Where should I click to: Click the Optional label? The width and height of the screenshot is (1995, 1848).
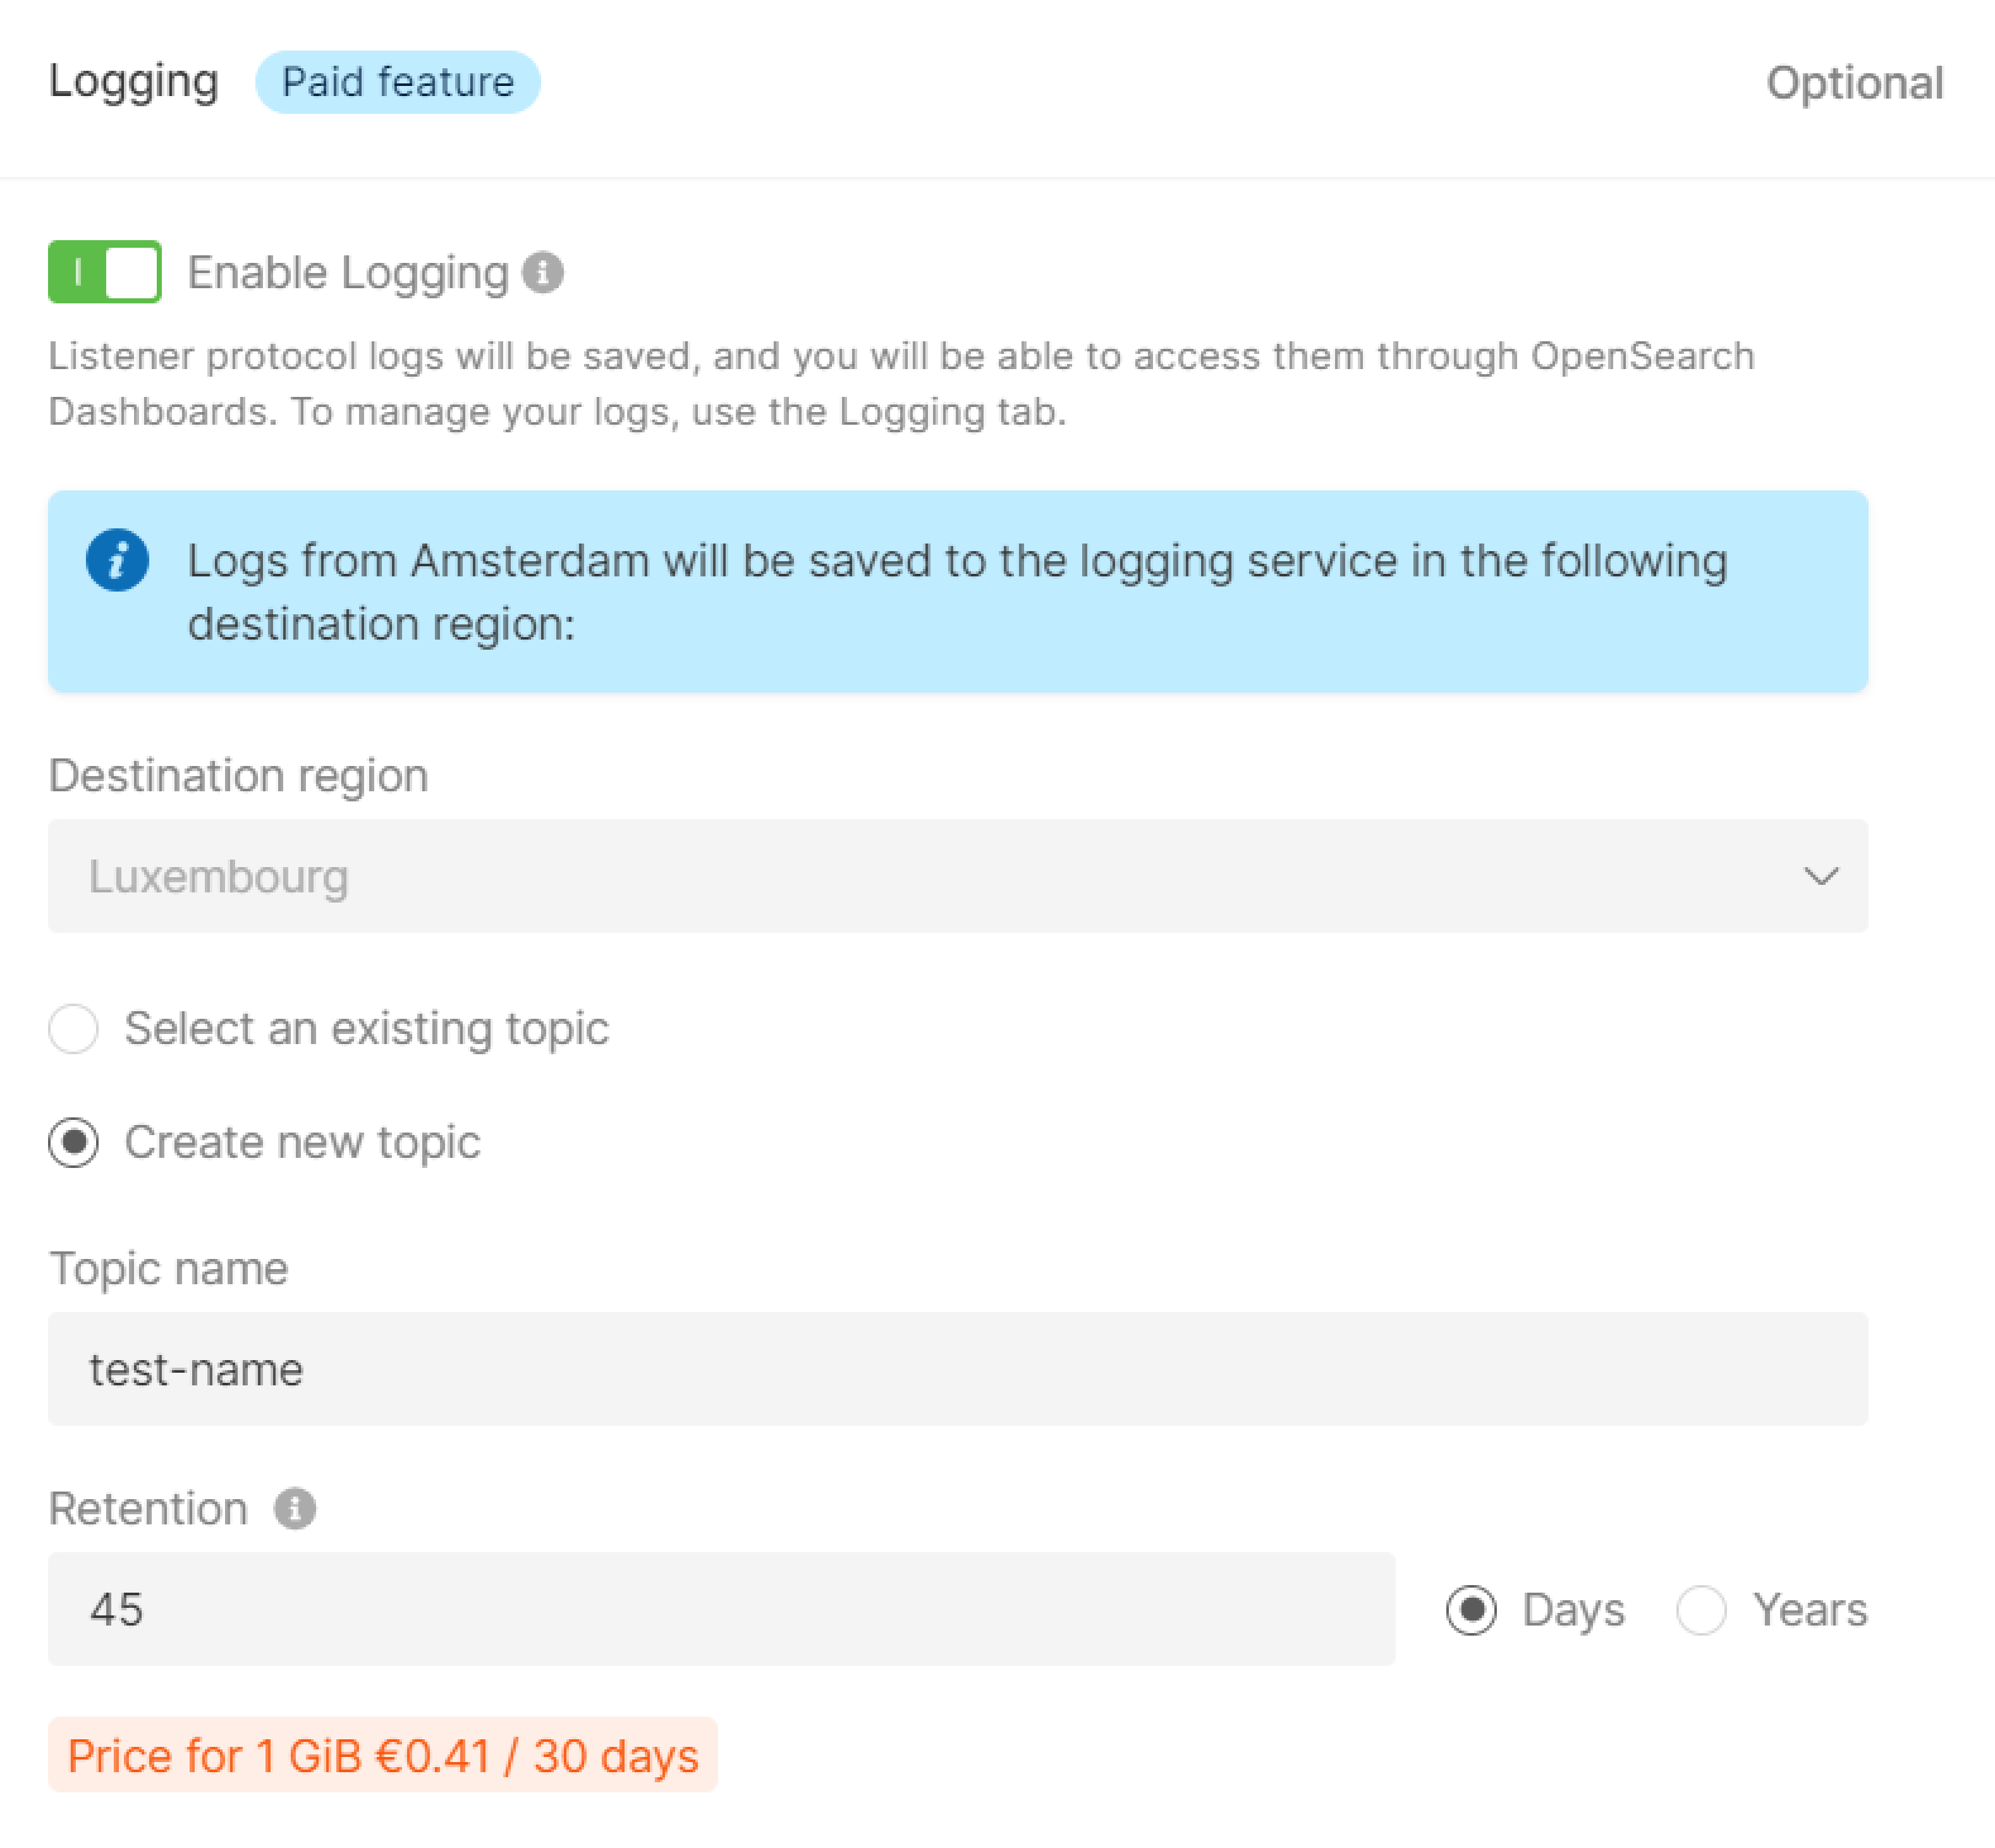point(1855,82)
